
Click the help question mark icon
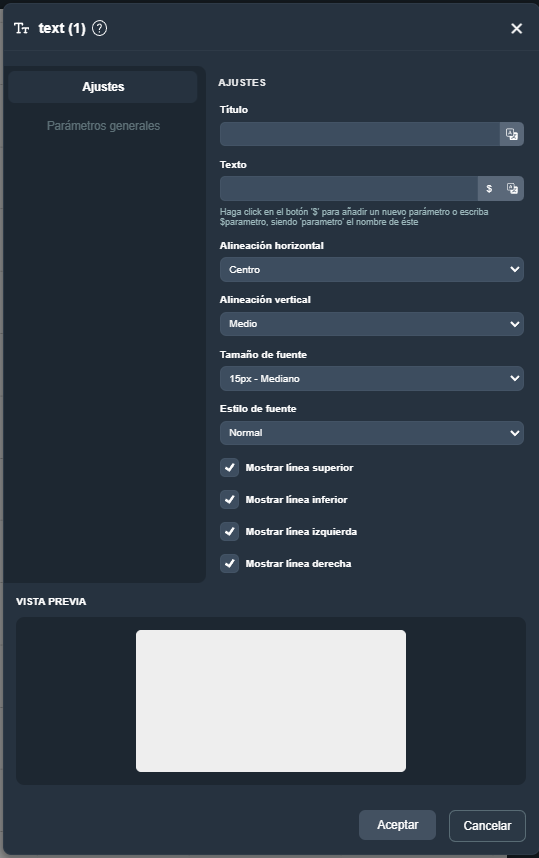pyautogui.click(x=99, y=28)
